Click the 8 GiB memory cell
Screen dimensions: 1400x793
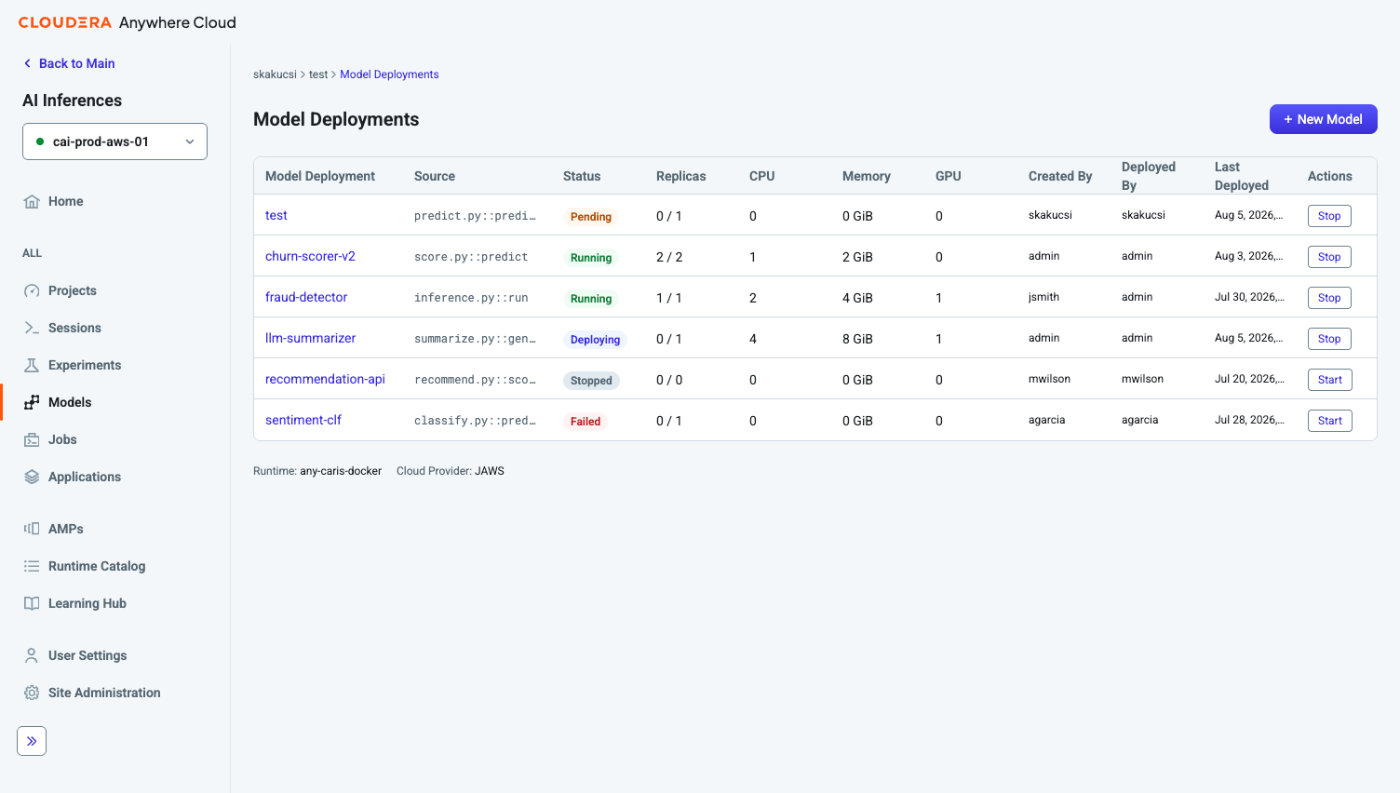click(x=858, y=339)
